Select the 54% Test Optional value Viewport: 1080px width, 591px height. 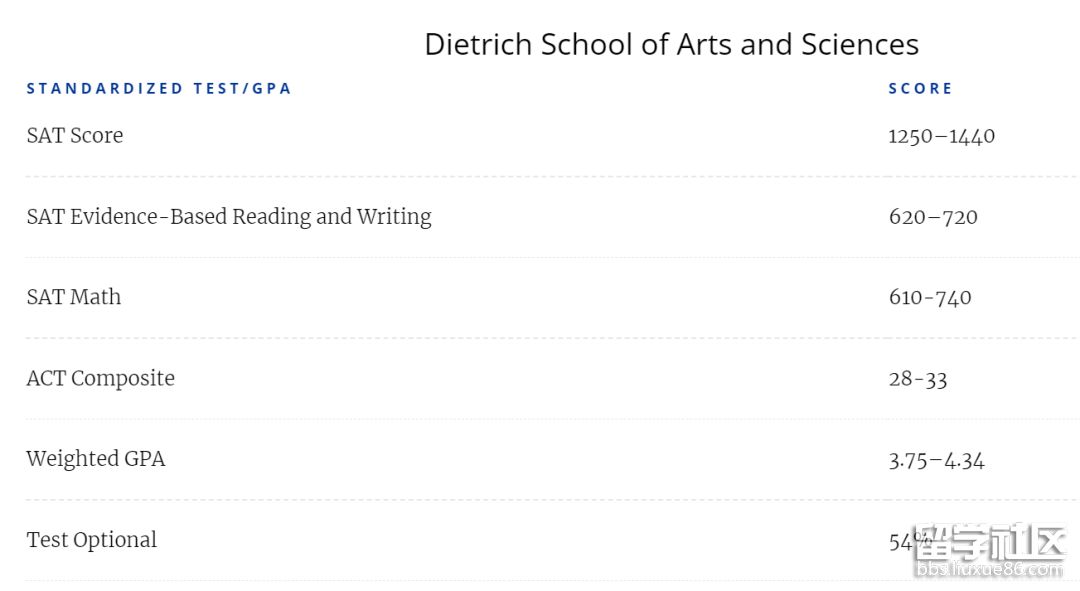tap(908, 541)
